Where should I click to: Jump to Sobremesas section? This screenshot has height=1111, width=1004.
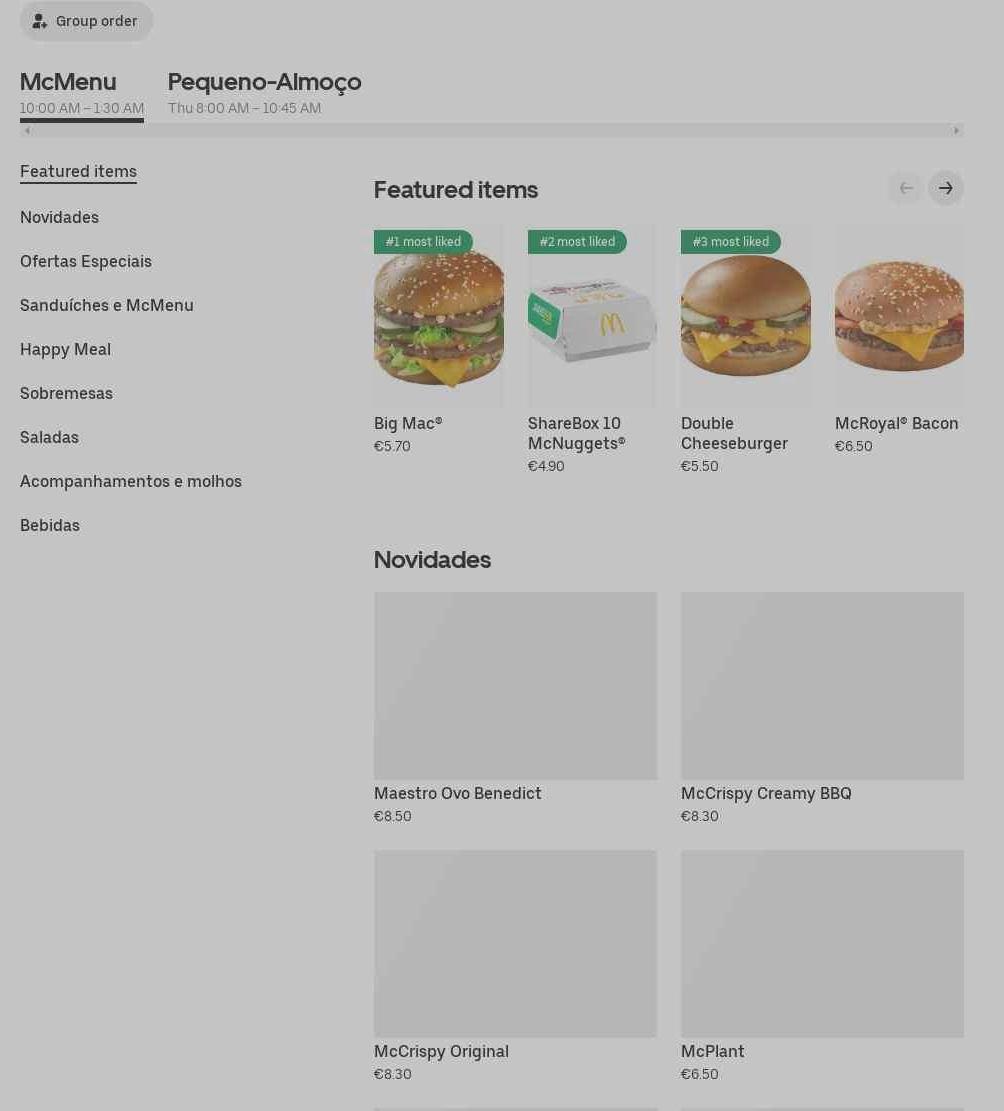tap(66, 393)
